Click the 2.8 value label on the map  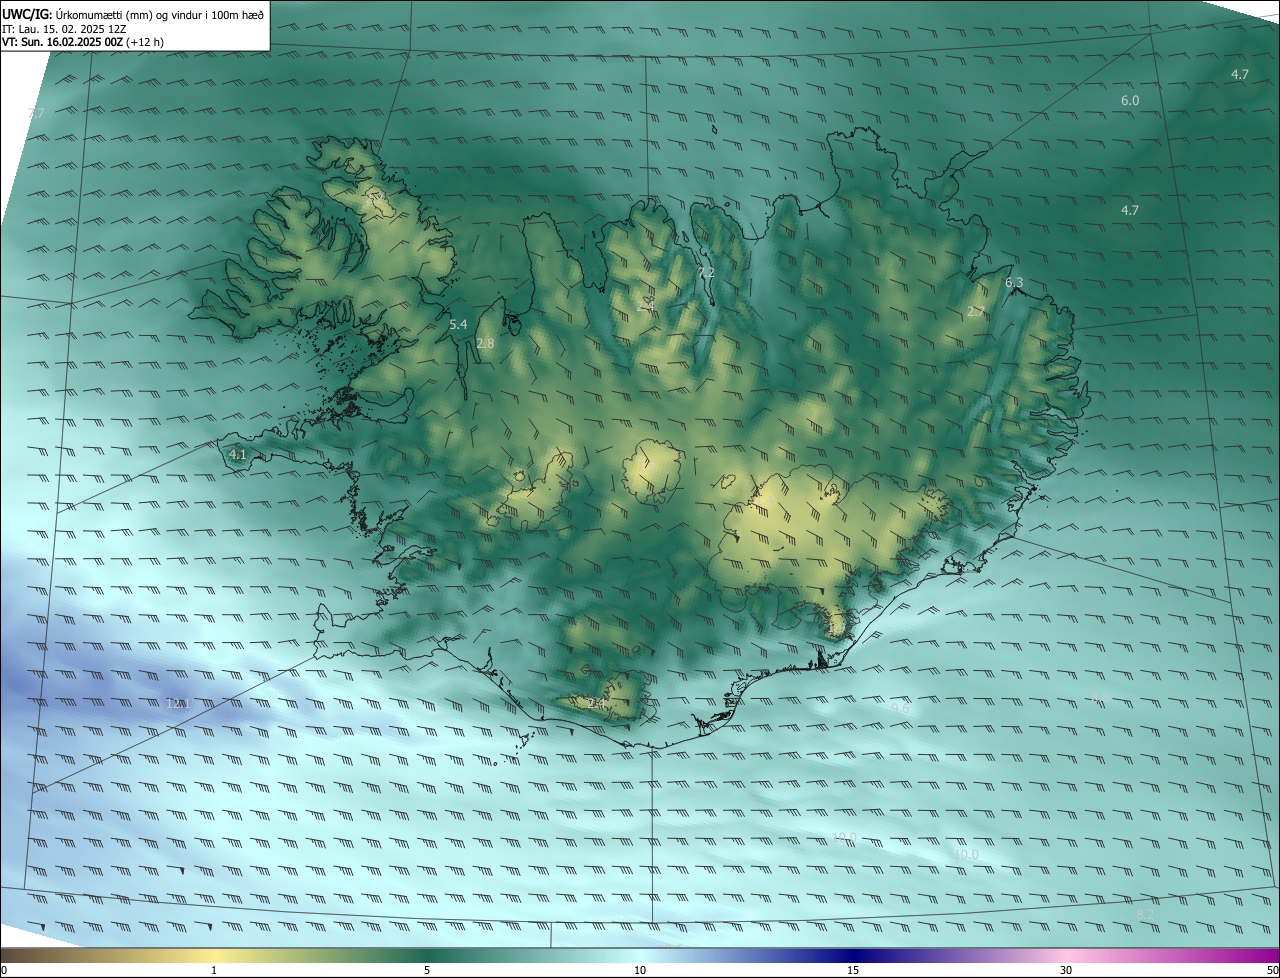486,344
